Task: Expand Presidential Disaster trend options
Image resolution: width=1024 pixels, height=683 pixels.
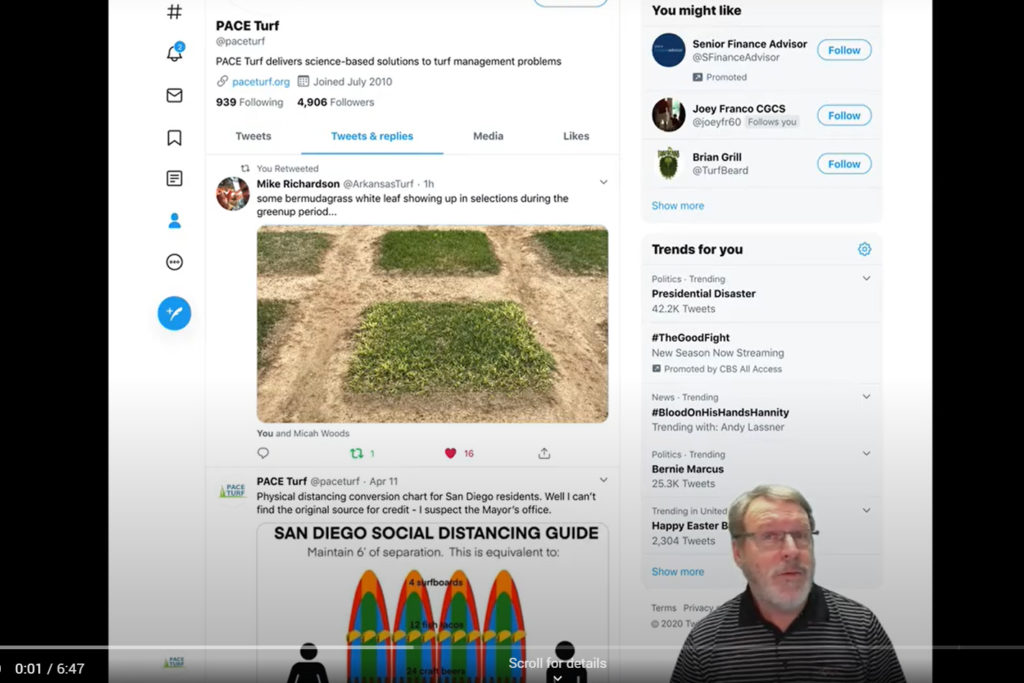Action: point(866,278)
